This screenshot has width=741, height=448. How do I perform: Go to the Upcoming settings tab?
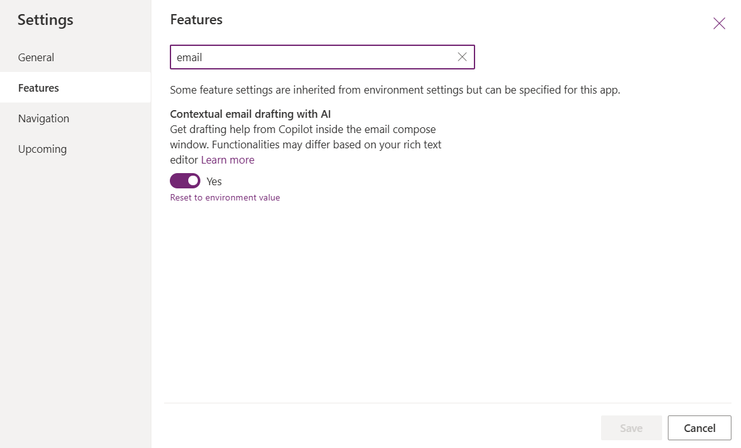coord(42,149)
